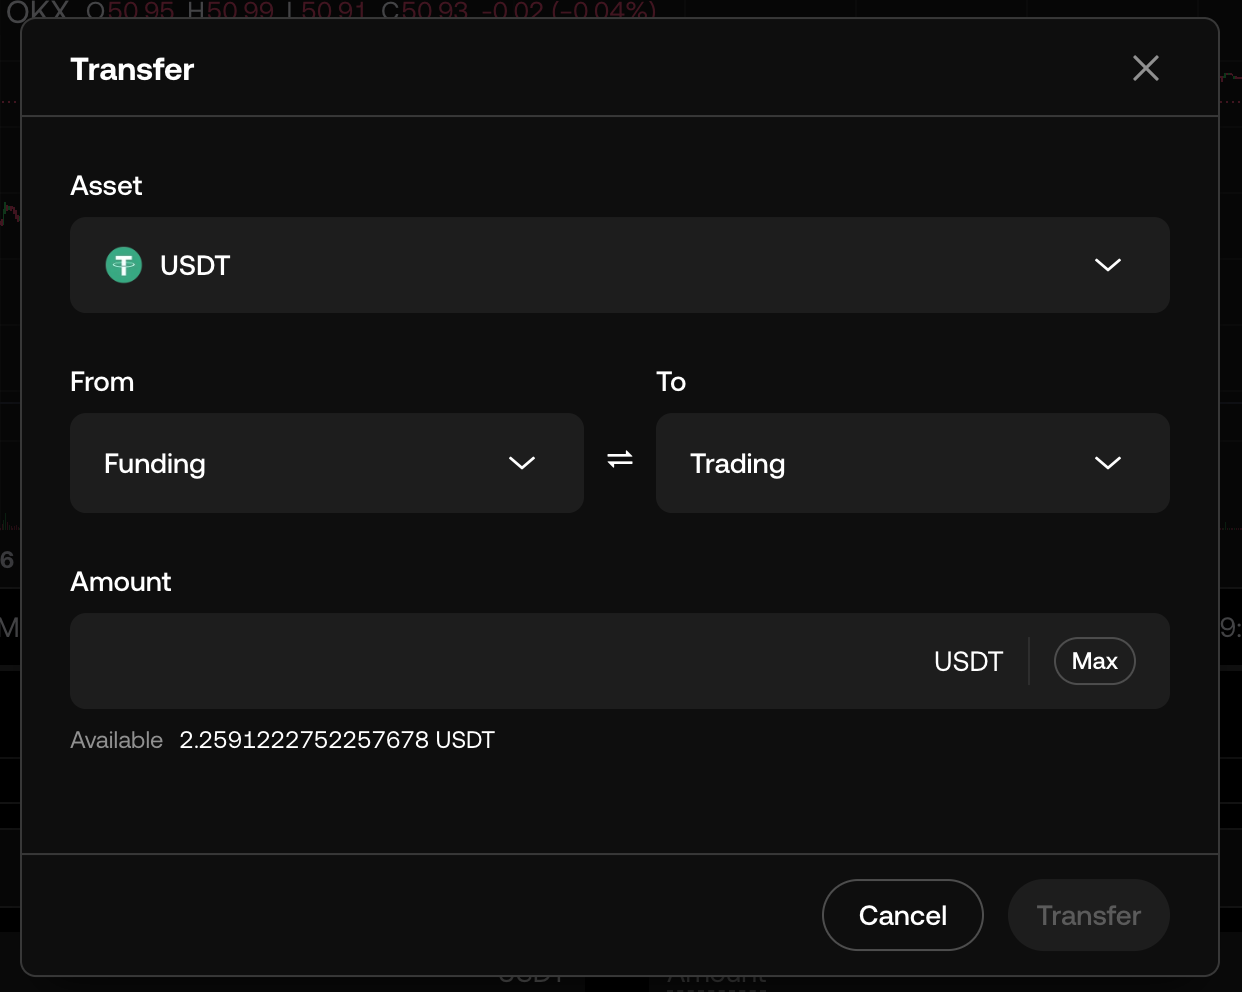Click the chevron in the Trading field
The width and height of the screenshot is (1242, 992).
coord(1107,463)
